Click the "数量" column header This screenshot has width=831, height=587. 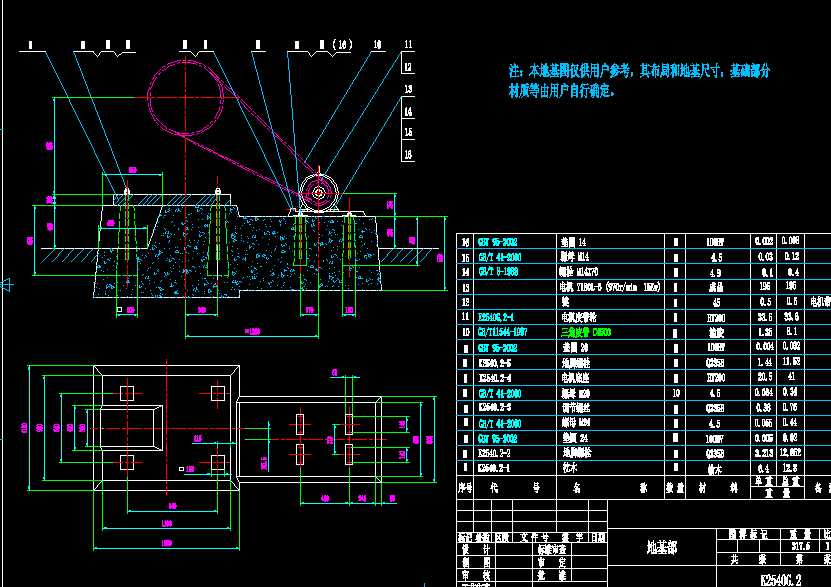coord(675,487)
